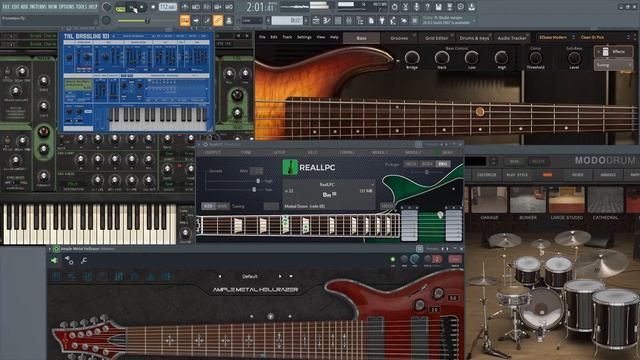Screen dimensions: 640x360
Task: Click the Bridge knob in Bass Control
Action: pos(412,58)
